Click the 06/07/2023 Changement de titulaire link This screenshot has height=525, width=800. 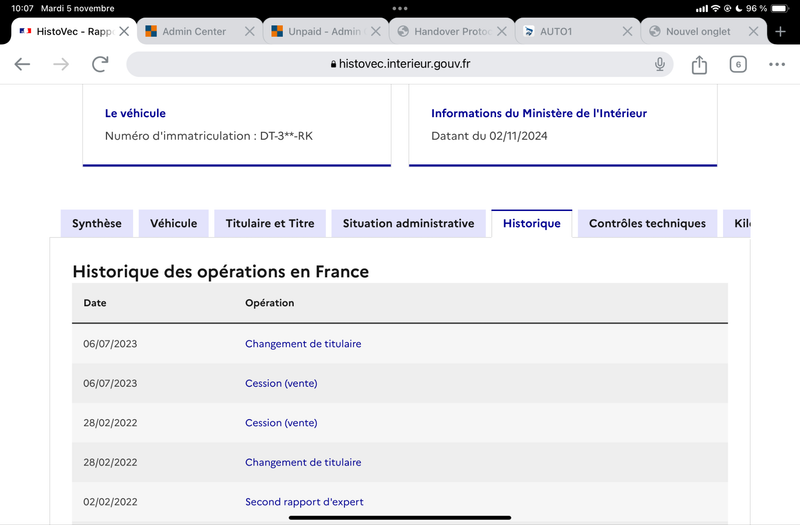pos(303,344)
